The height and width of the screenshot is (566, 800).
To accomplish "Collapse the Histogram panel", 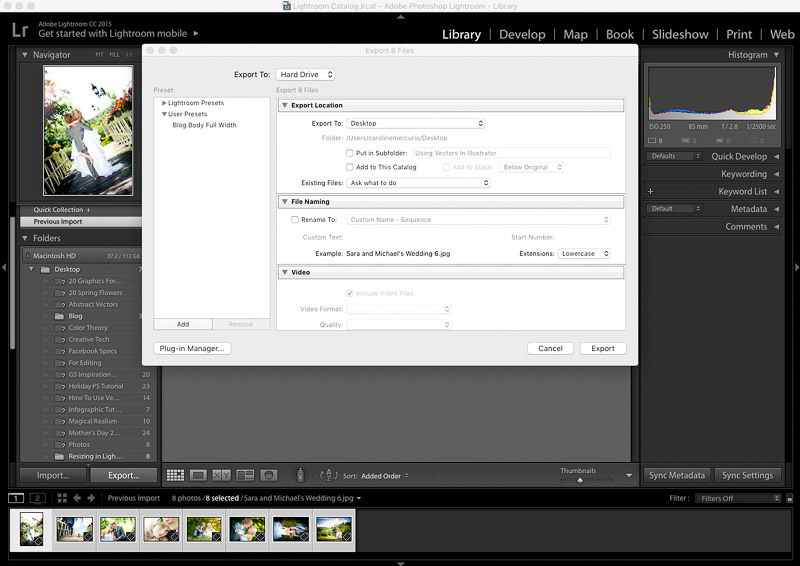I will click(x=777, y=55).
